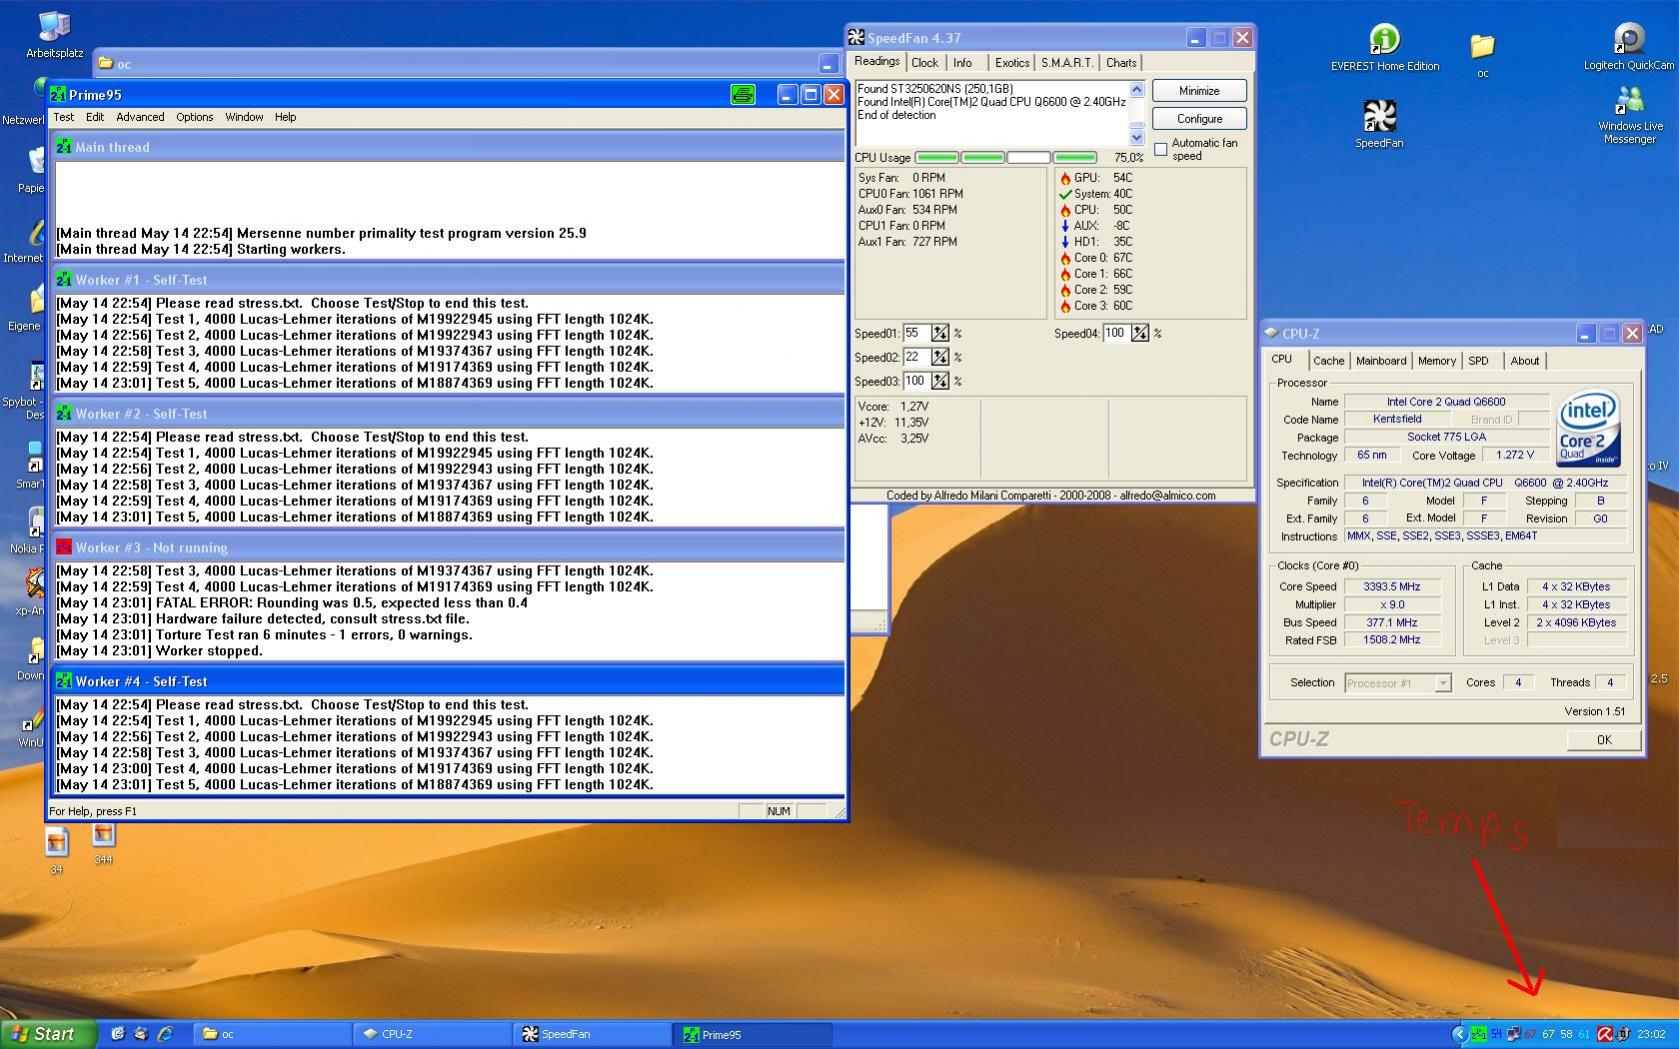The image size is (1679, 1049).
Task: Click the Speed04 percentage input field
Action: tap(1114, 333)
